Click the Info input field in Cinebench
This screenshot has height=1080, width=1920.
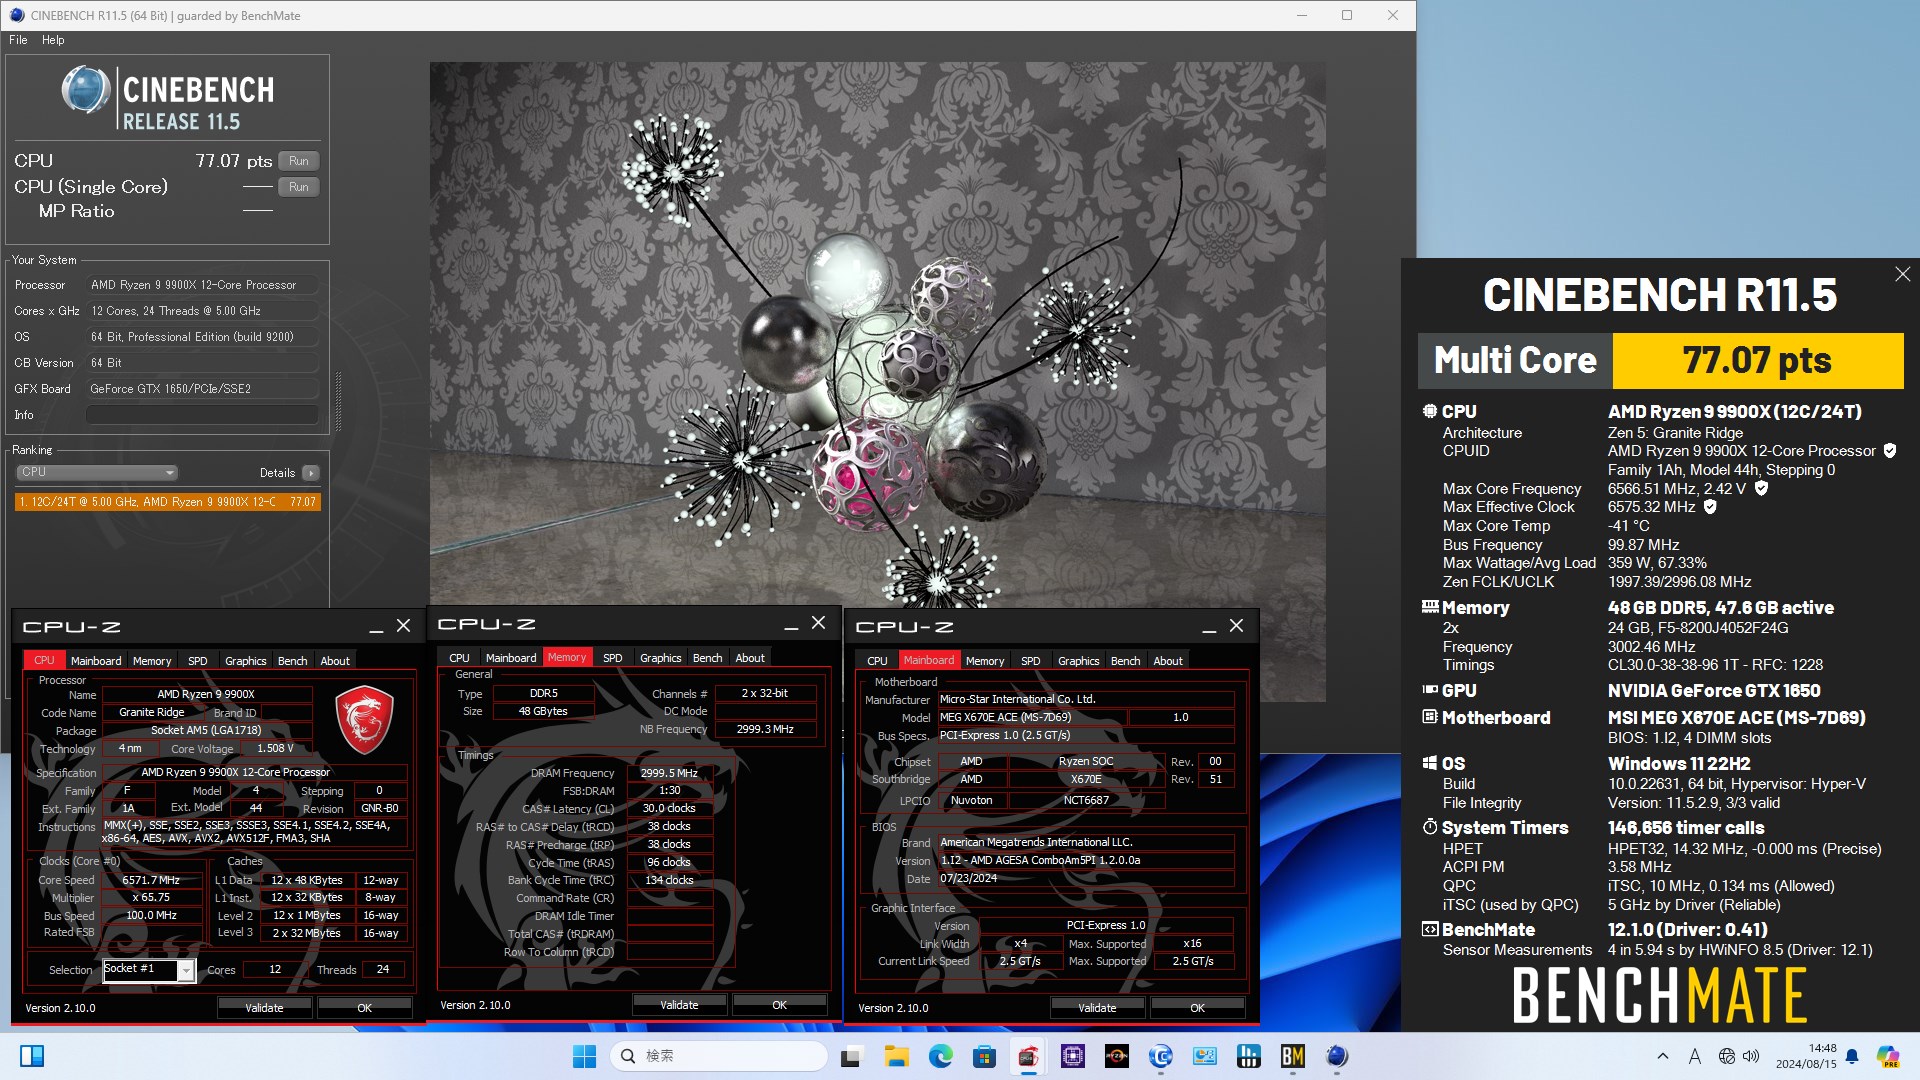point(202,414)
